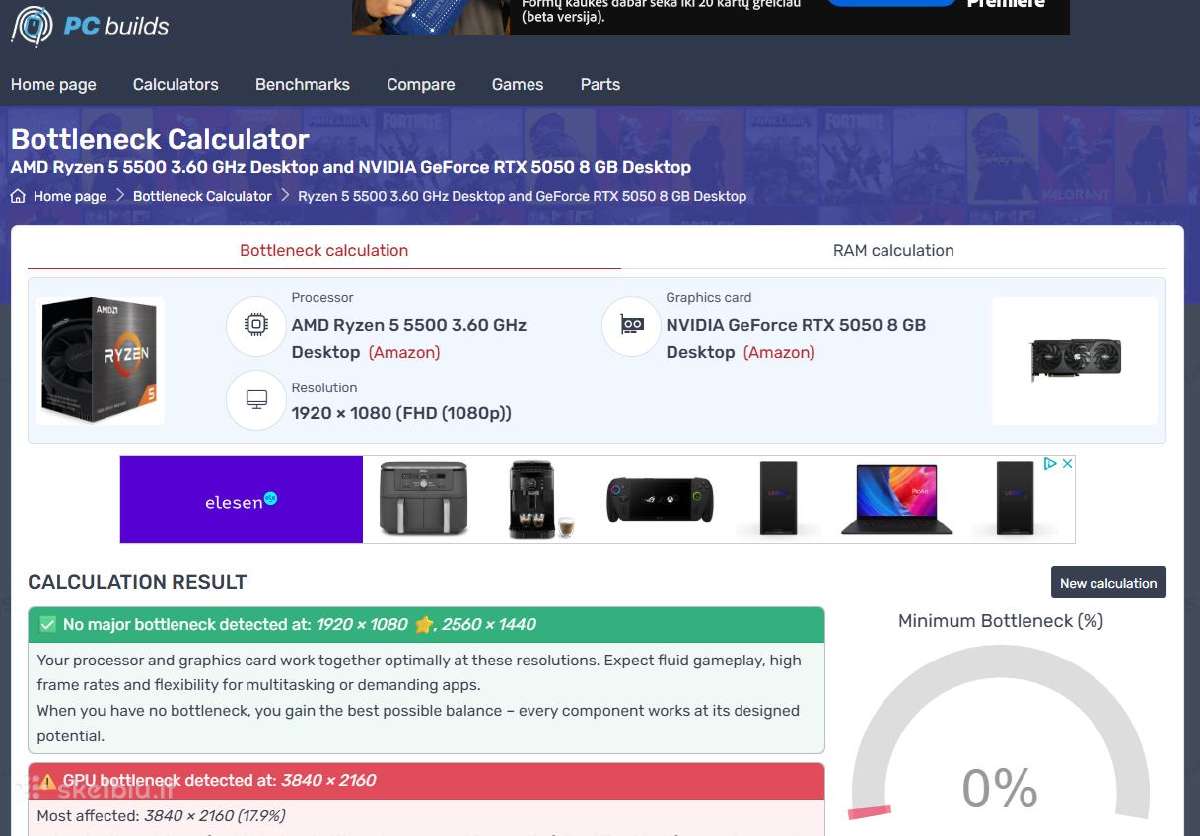Click the AMD Ryzen 5 5500 processor name
1200x836 pixels.
click(x=409, y=338)
